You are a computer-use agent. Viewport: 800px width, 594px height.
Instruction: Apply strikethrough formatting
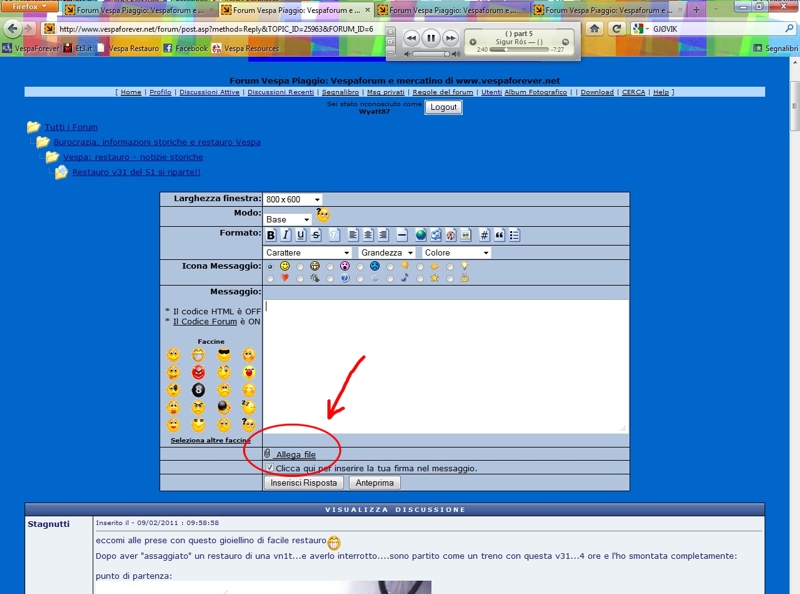point(316,235)
